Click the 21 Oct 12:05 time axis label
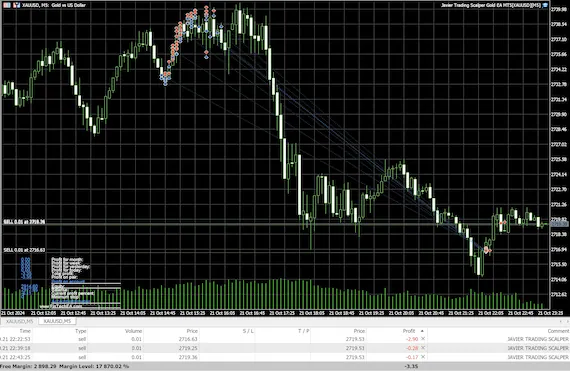Screen dimensions: 570x371 (x=44, y=313)
